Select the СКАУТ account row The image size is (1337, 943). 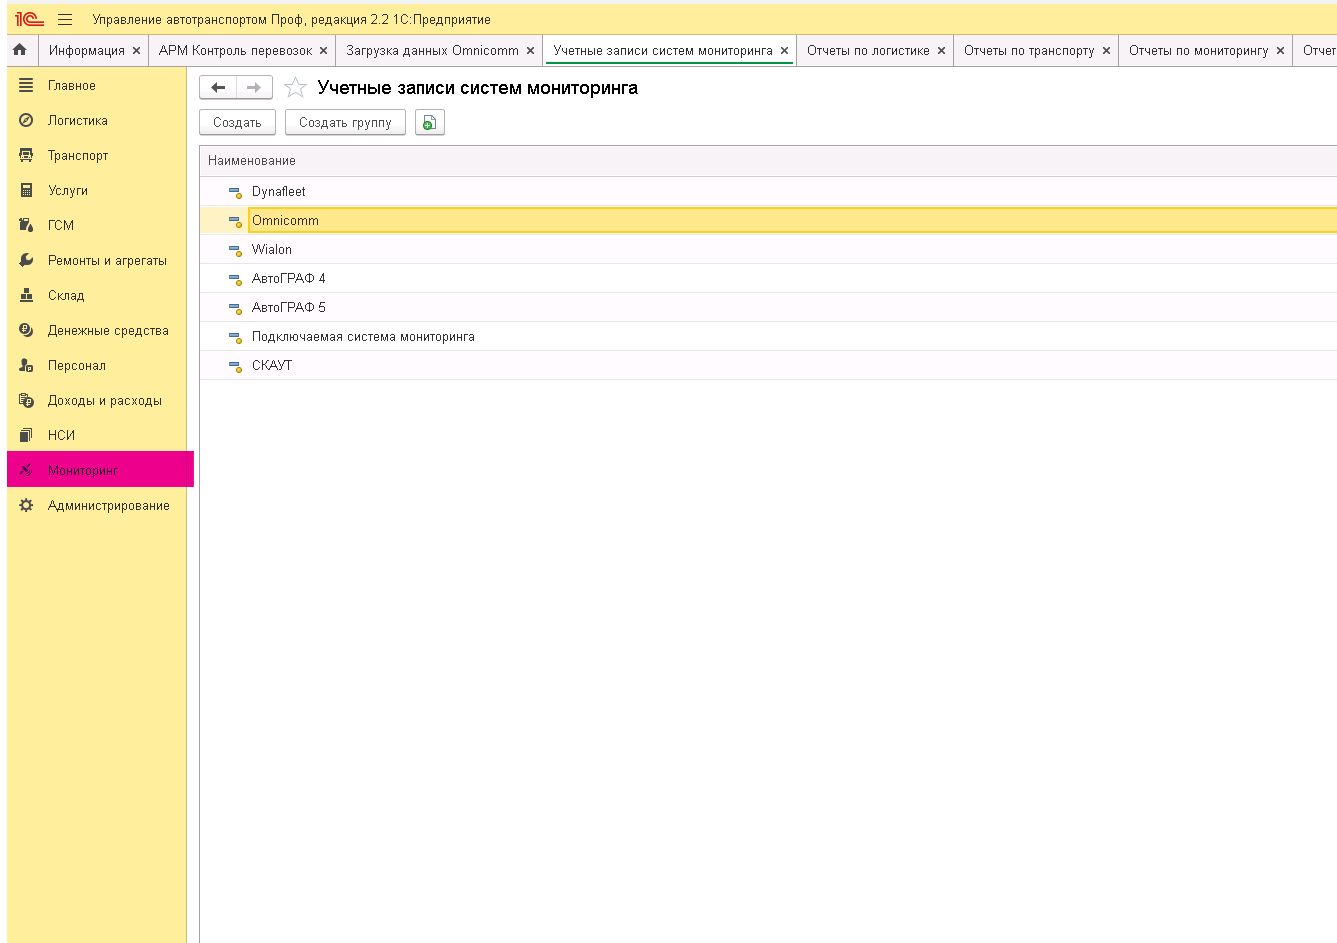click(272, 366)
